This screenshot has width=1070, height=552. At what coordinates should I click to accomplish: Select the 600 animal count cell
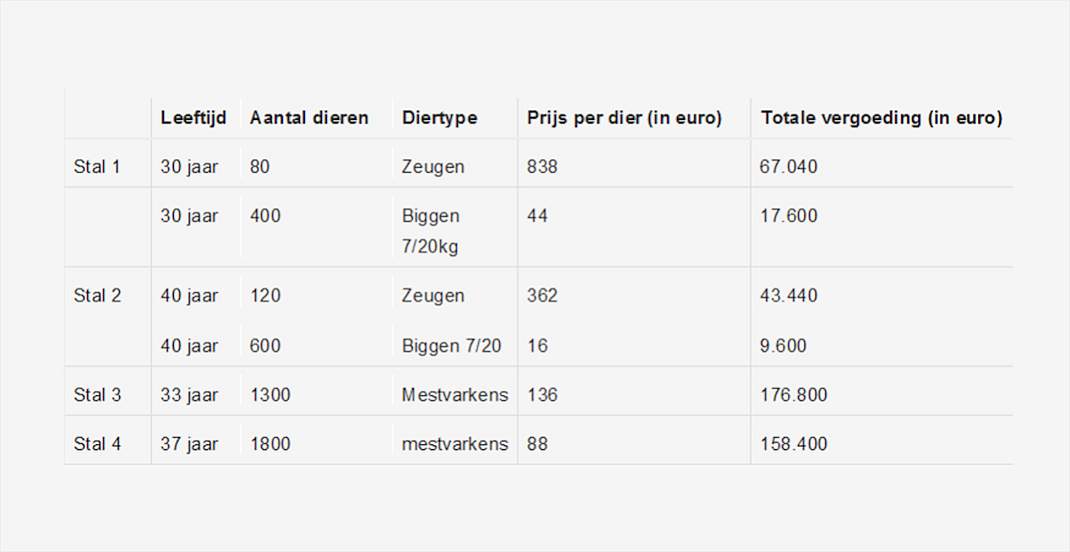coord(265,346)
